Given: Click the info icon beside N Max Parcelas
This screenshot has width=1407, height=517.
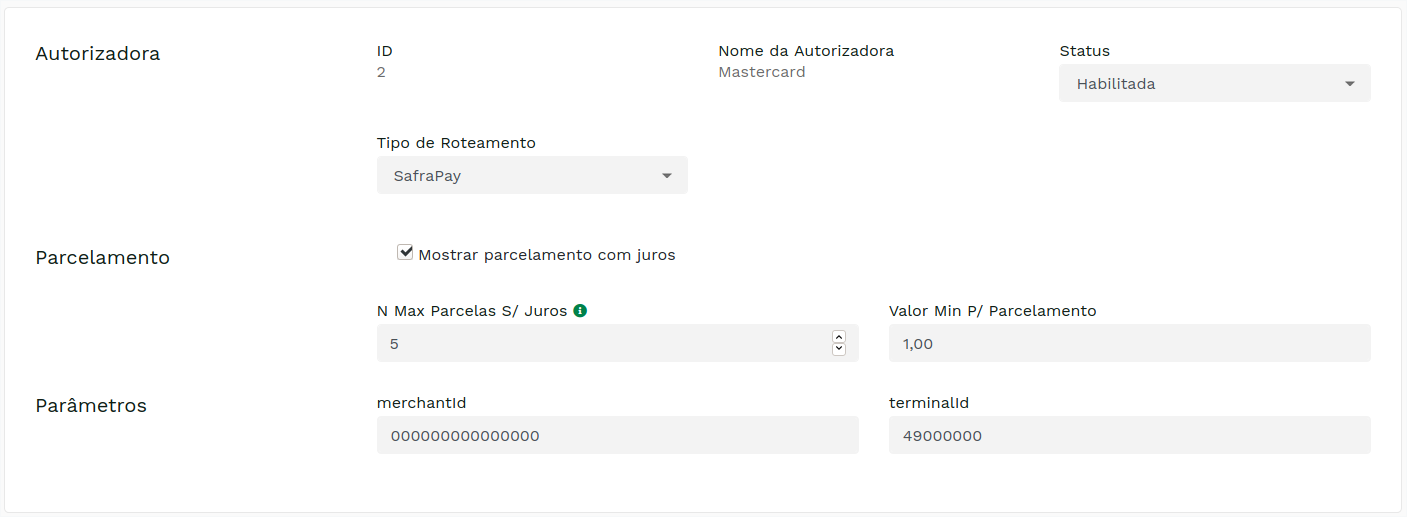Looking at the screenshot, I should point(580,311).
